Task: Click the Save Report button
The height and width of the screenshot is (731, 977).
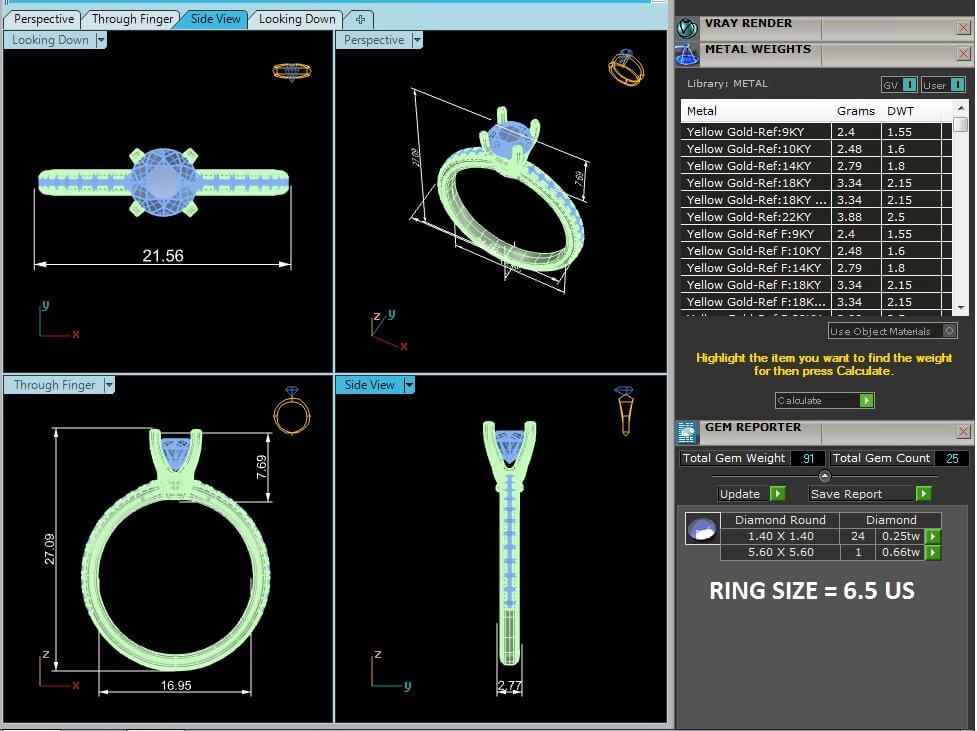Action: pos(923,494)
